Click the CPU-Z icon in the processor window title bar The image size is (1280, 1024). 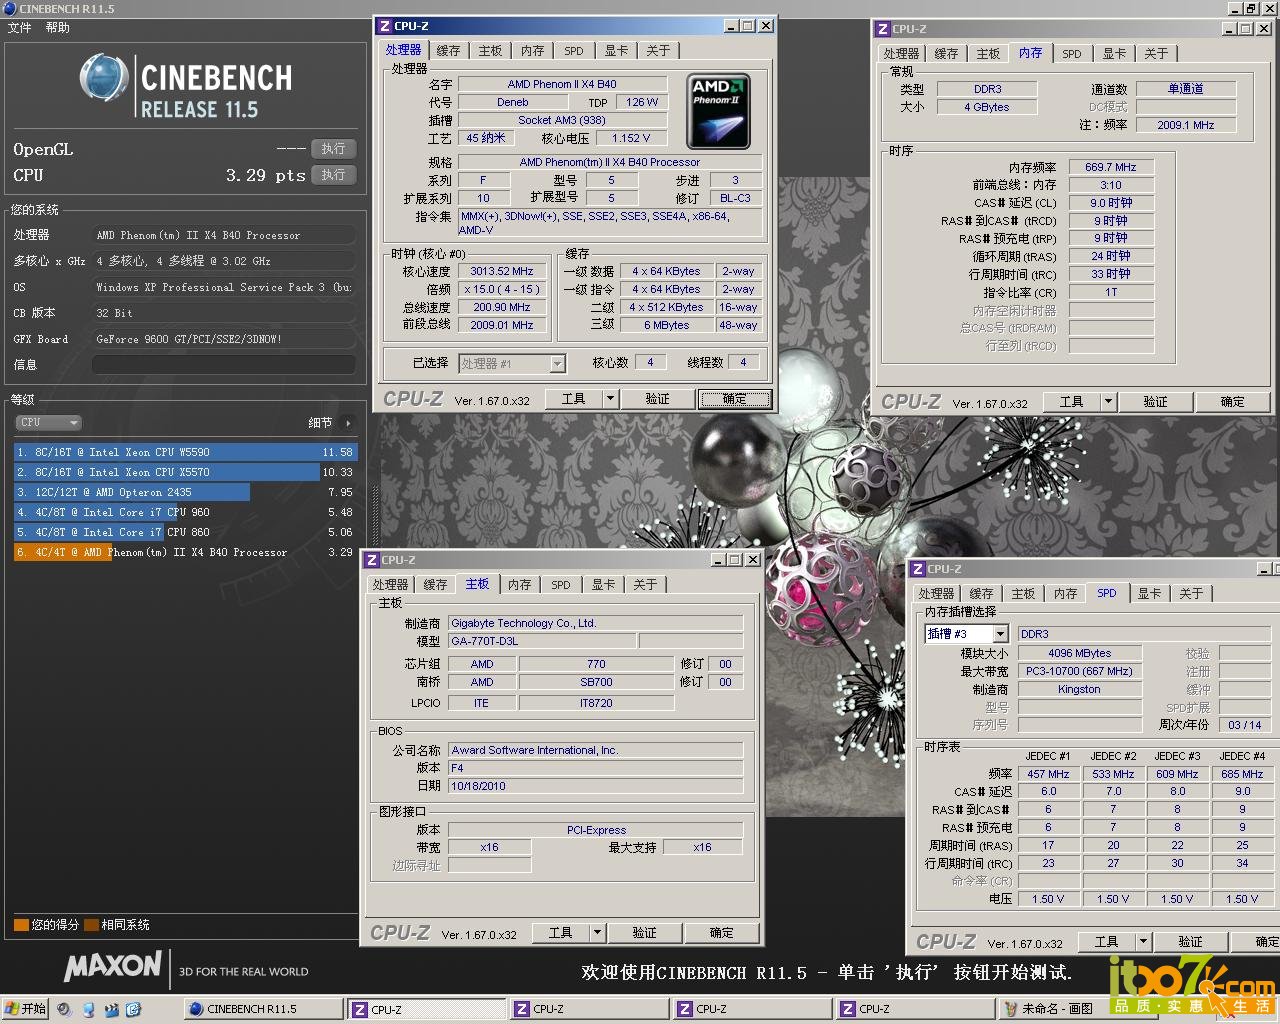385,26
